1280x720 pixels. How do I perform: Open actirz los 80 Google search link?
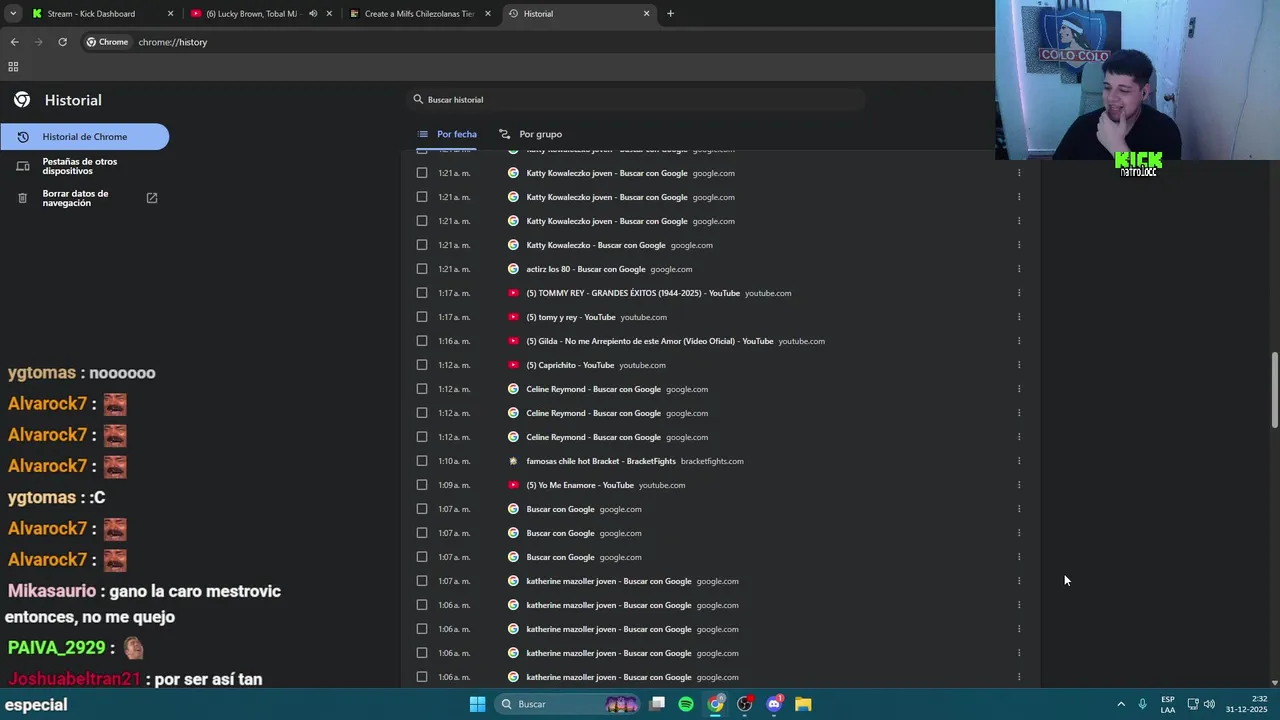(x=586, y=269)
